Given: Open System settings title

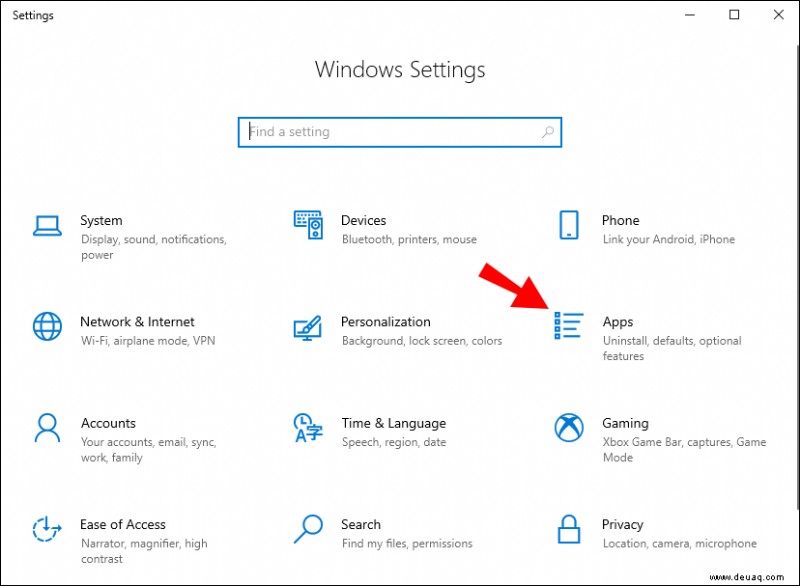Looking at the screenshot, I should coord(101,221).
